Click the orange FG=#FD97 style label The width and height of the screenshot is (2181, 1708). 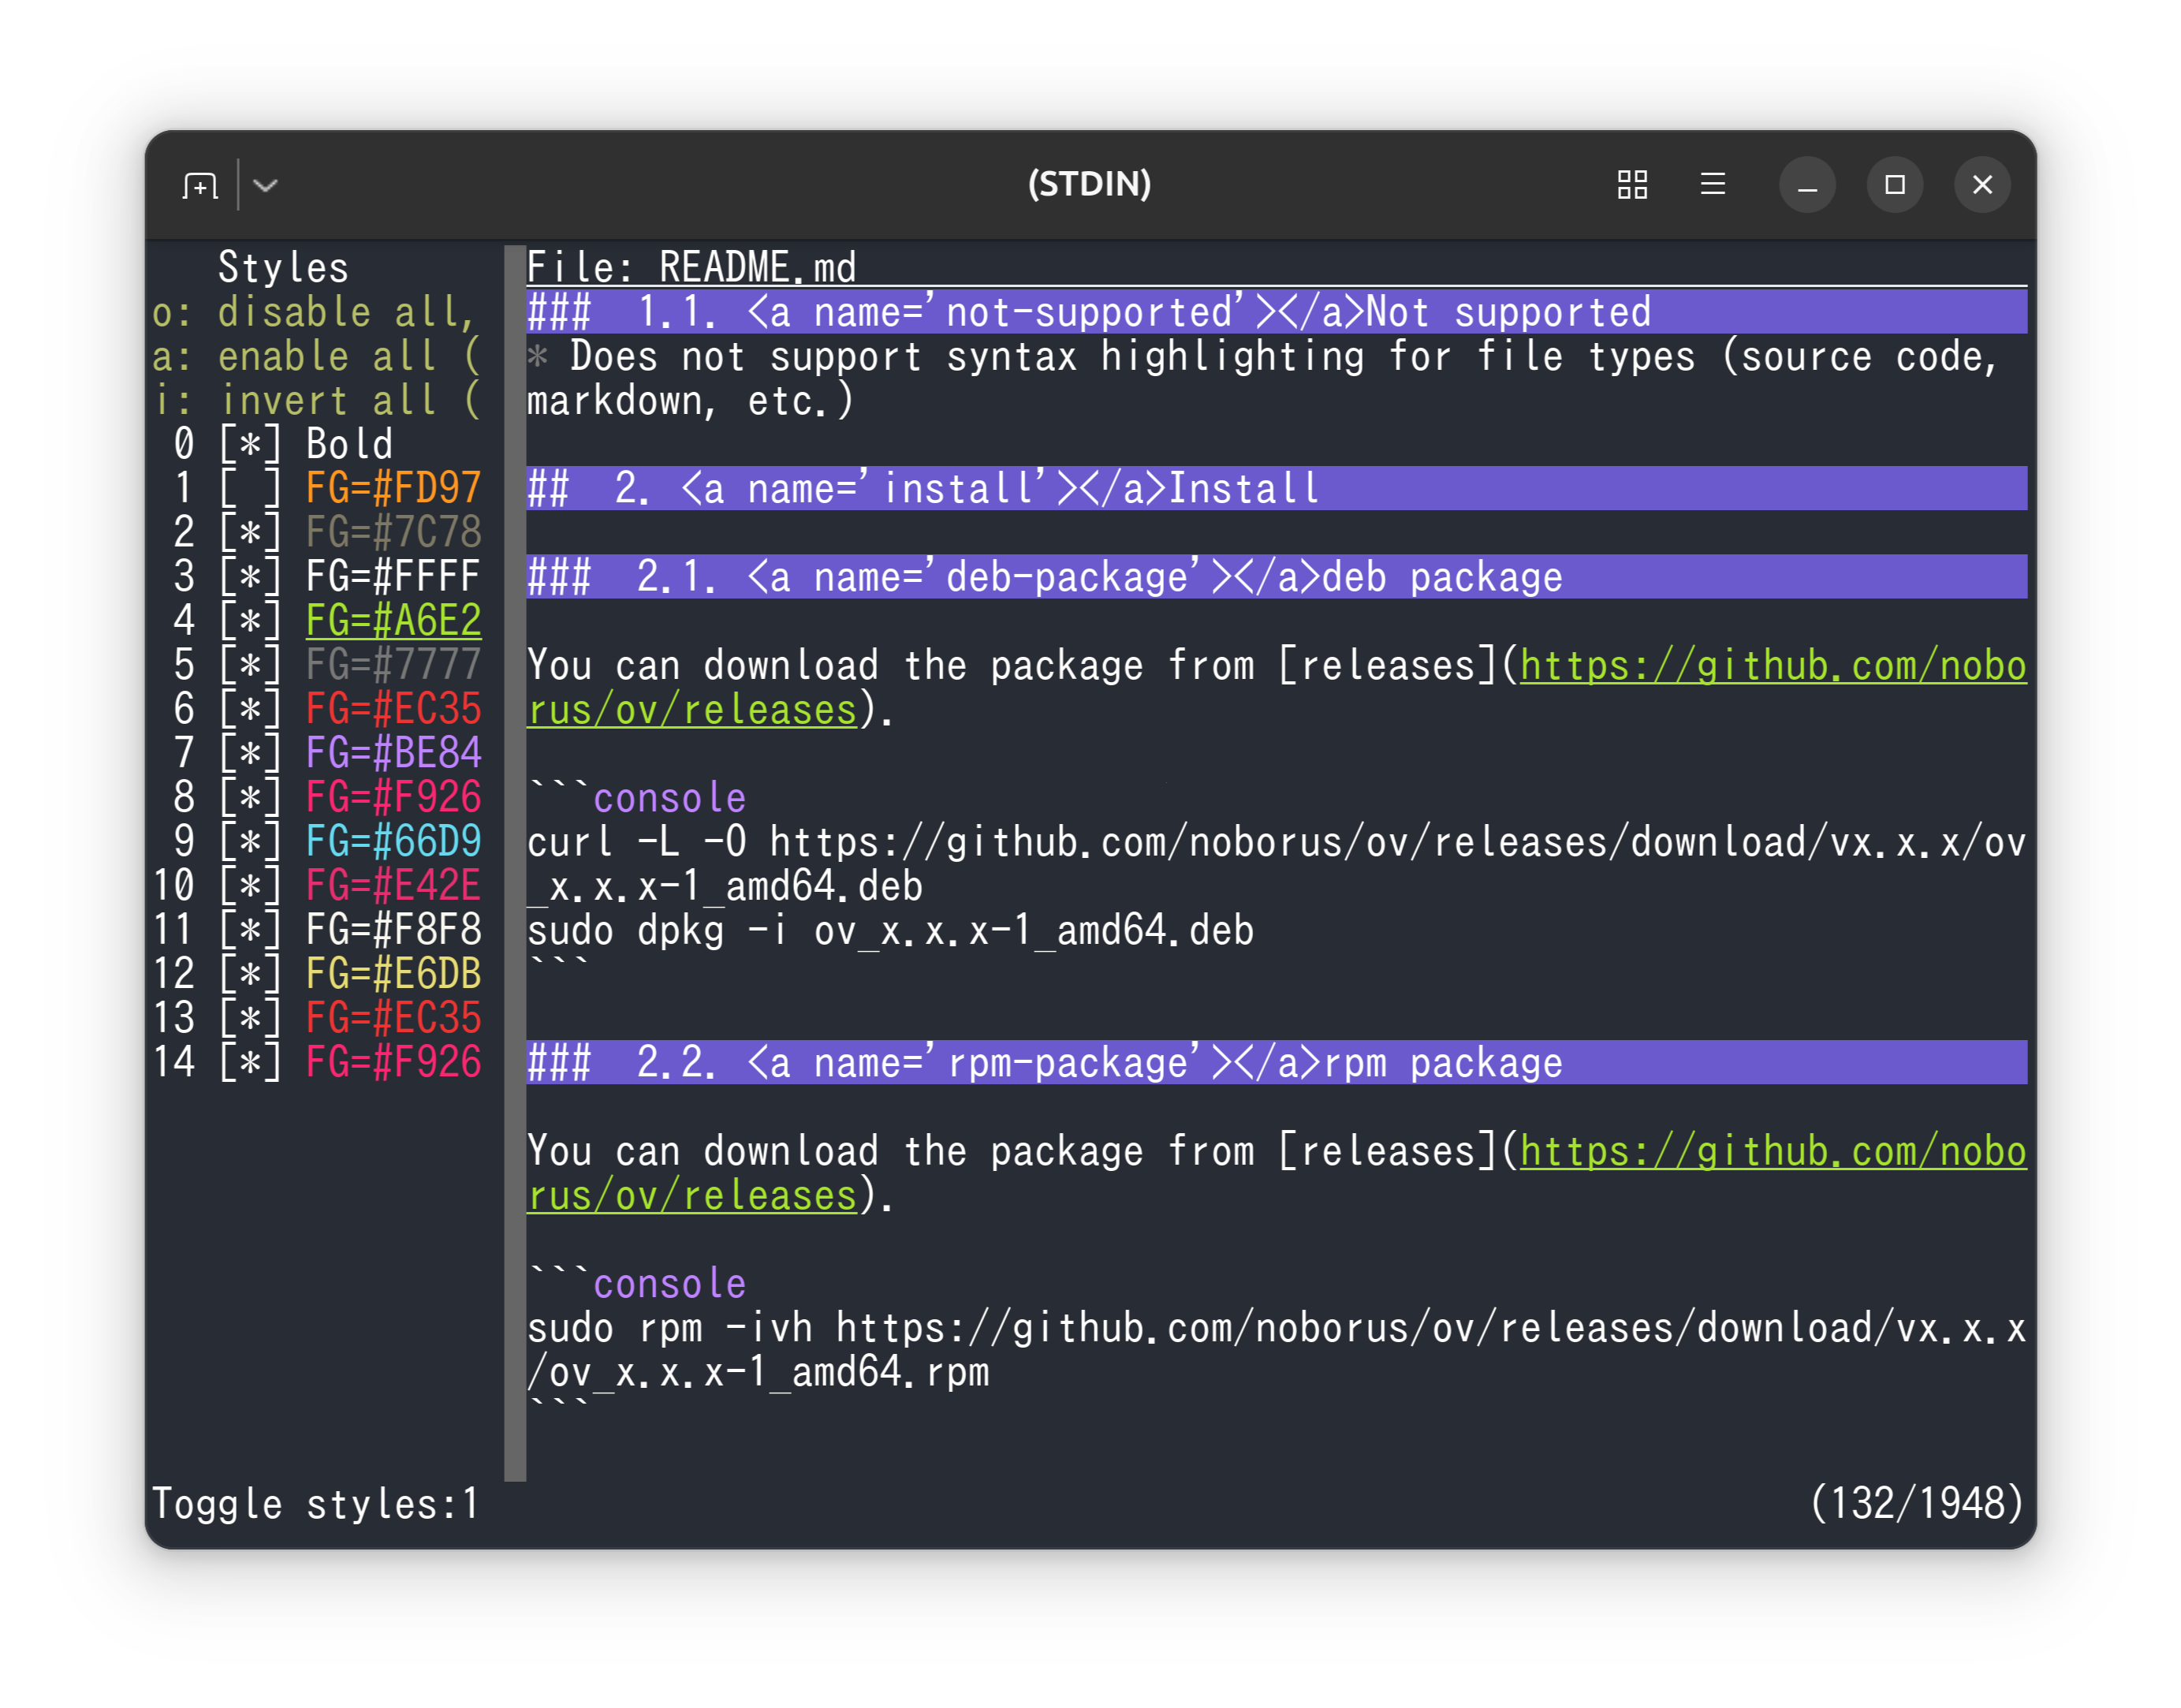[x=394, y=488]
